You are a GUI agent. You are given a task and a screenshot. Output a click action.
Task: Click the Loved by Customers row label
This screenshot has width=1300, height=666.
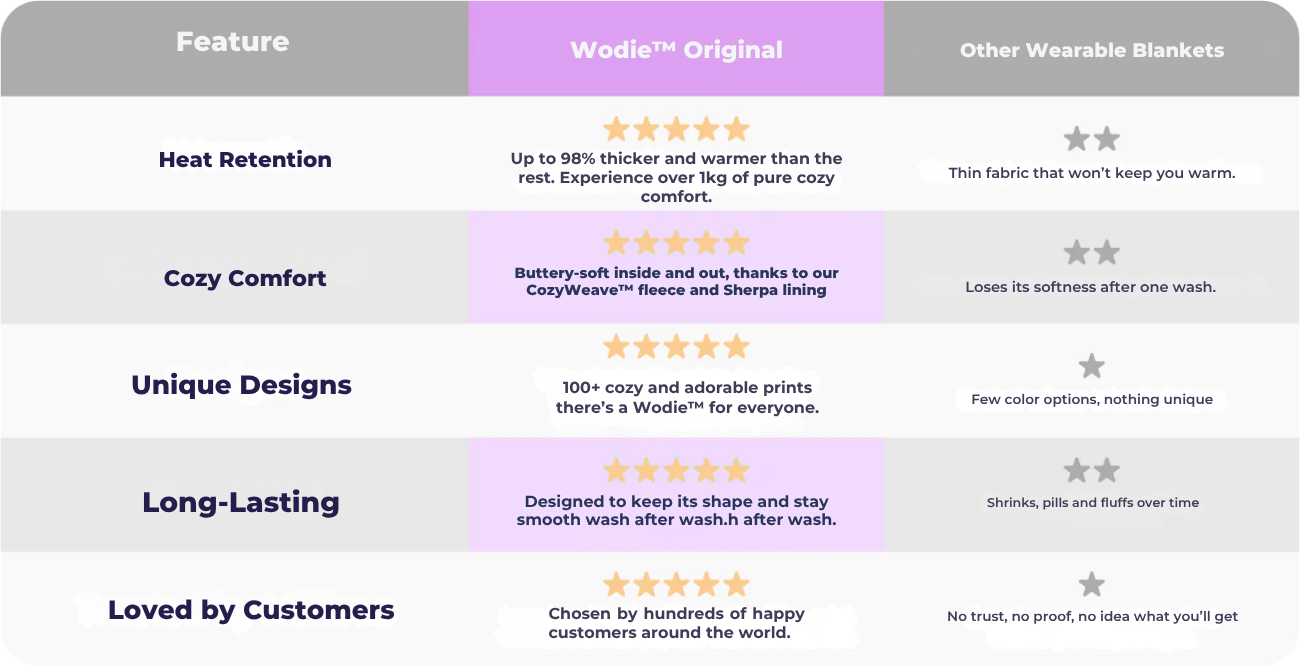(251, 610)
